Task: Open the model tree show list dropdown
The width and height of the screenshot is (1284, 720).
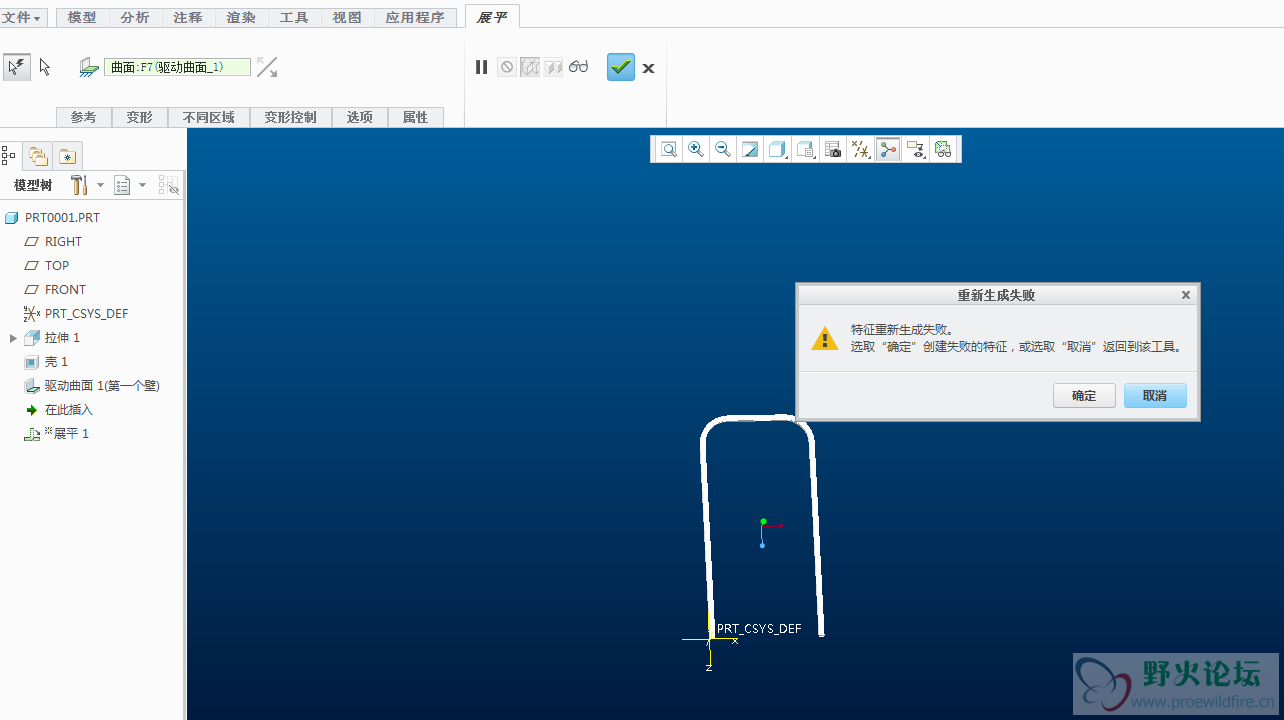Action: pyautogui.click(x=130, y=185)
